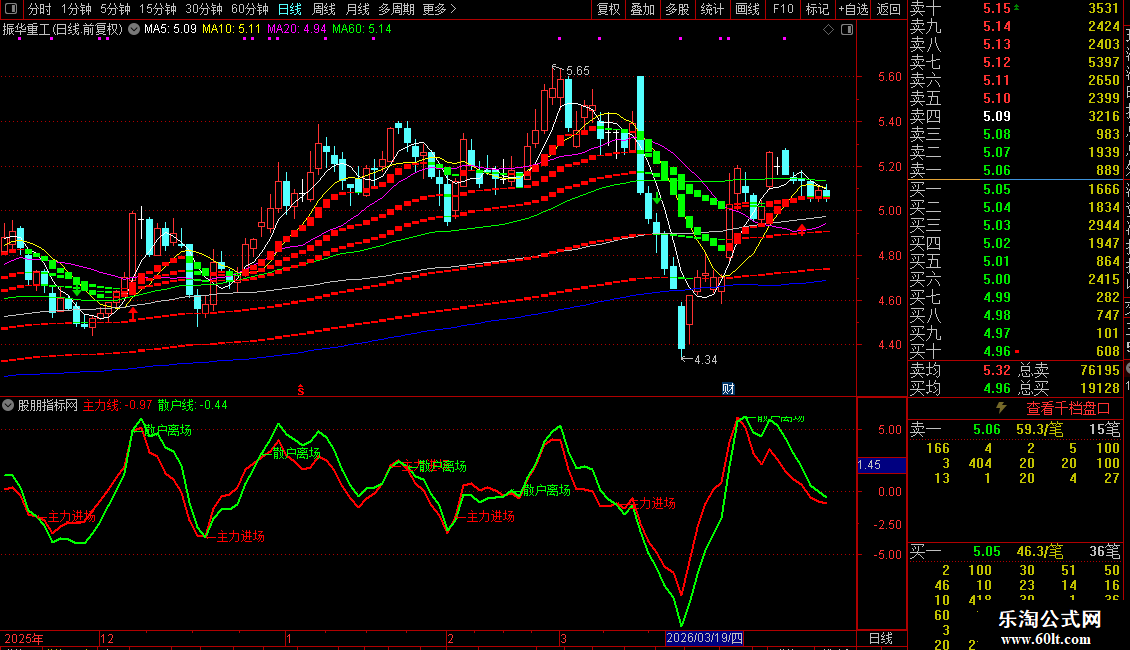Click the 复权 button
Image resolution: width=1130 pixels, height=650 pixels.
[608, 9]
